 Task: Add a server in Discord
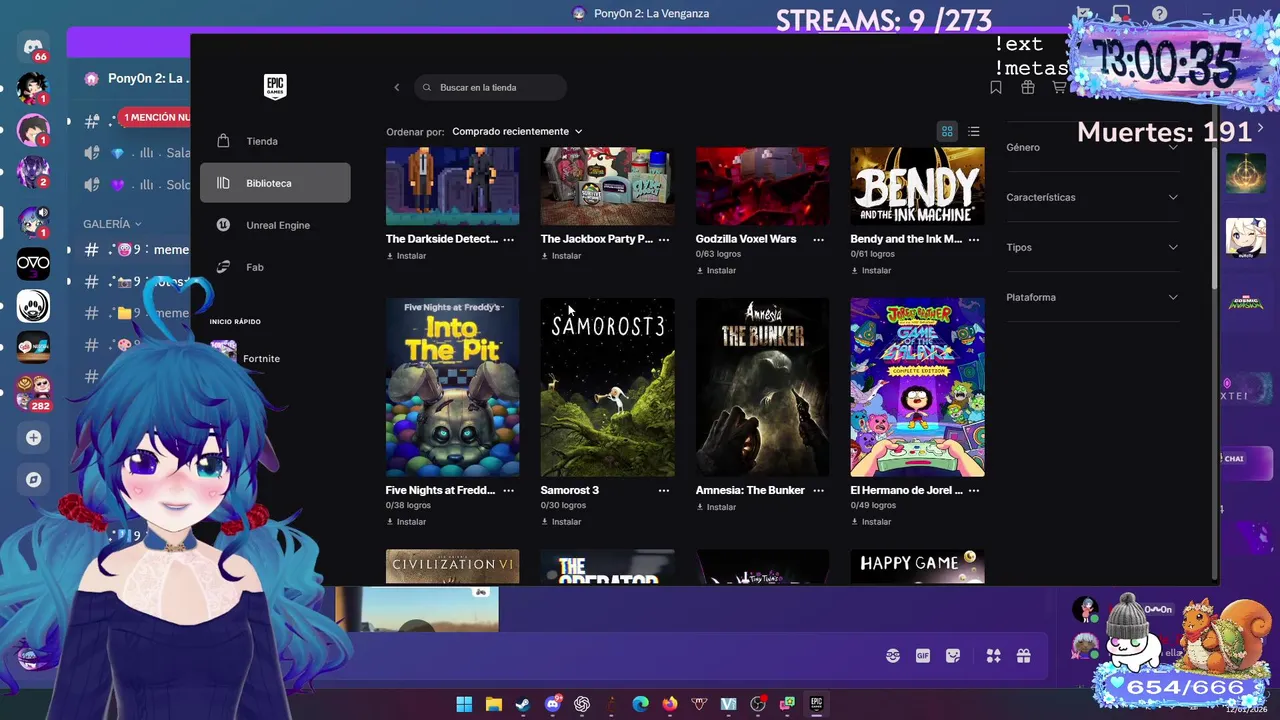tap(33, 437)
